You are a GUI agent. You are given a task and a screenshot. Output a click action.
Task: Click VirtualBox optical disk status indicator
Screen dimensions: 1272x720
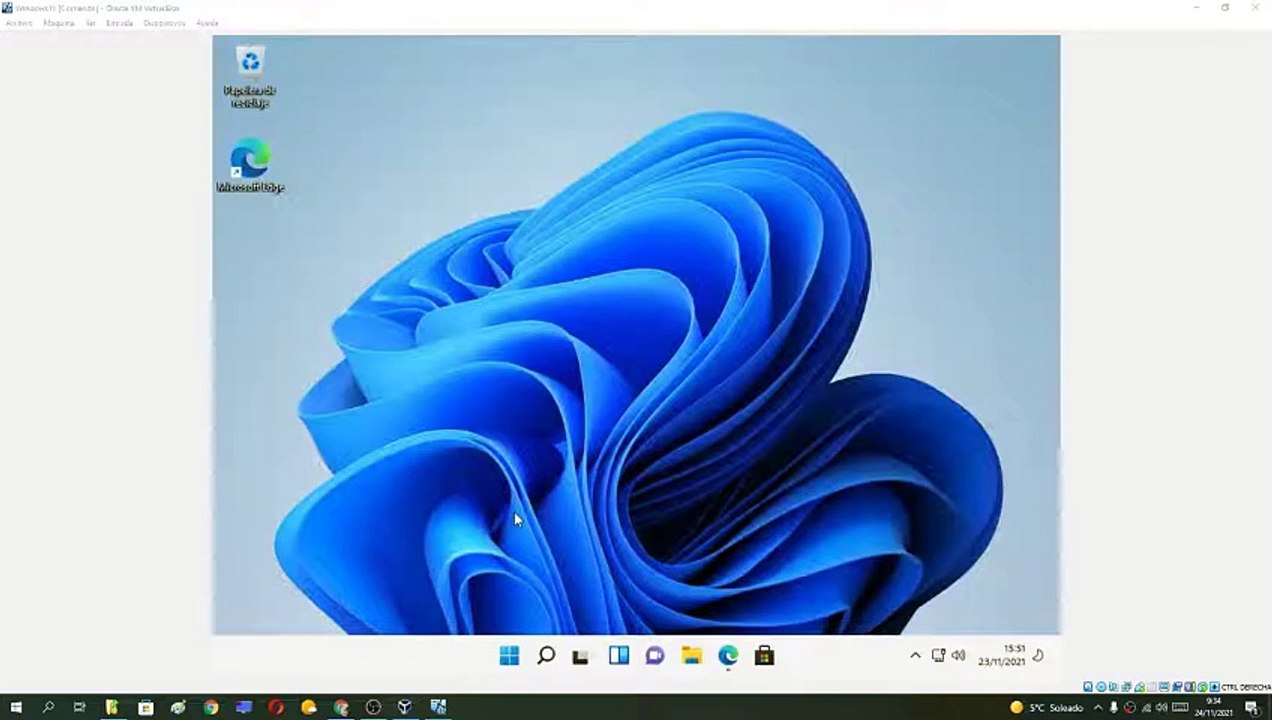[x=1101, y=687]
